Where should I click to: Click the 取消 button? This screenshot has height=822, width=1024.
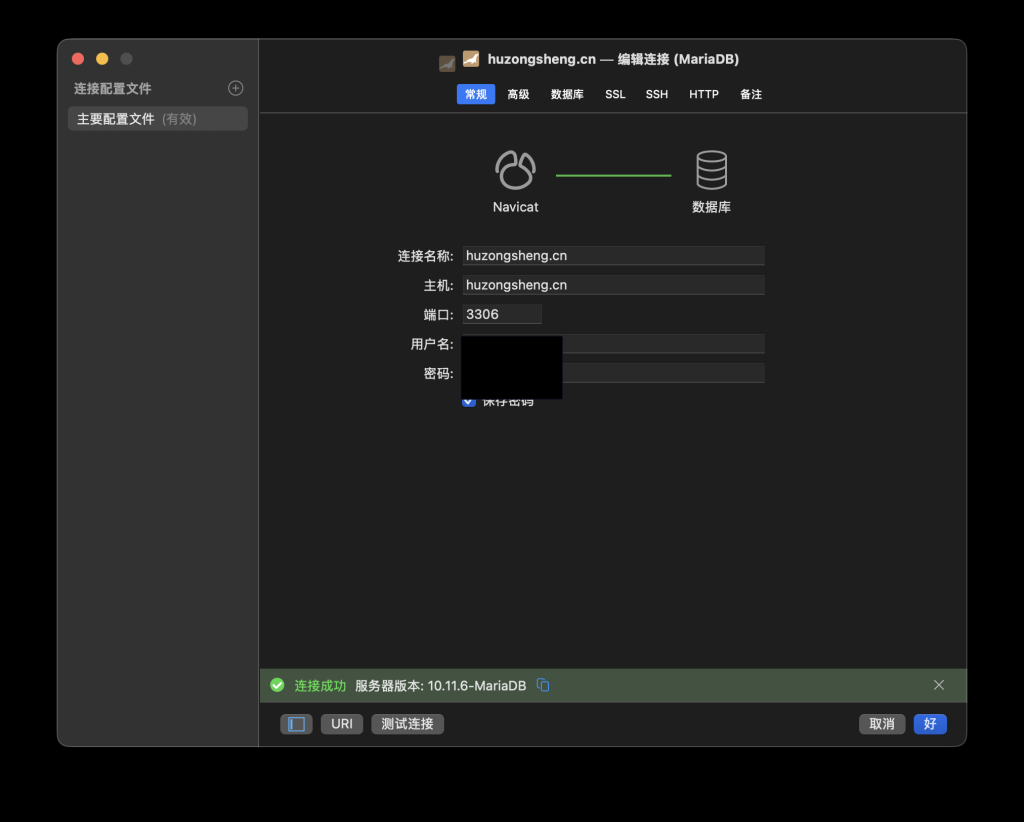(x=881, y=724)
